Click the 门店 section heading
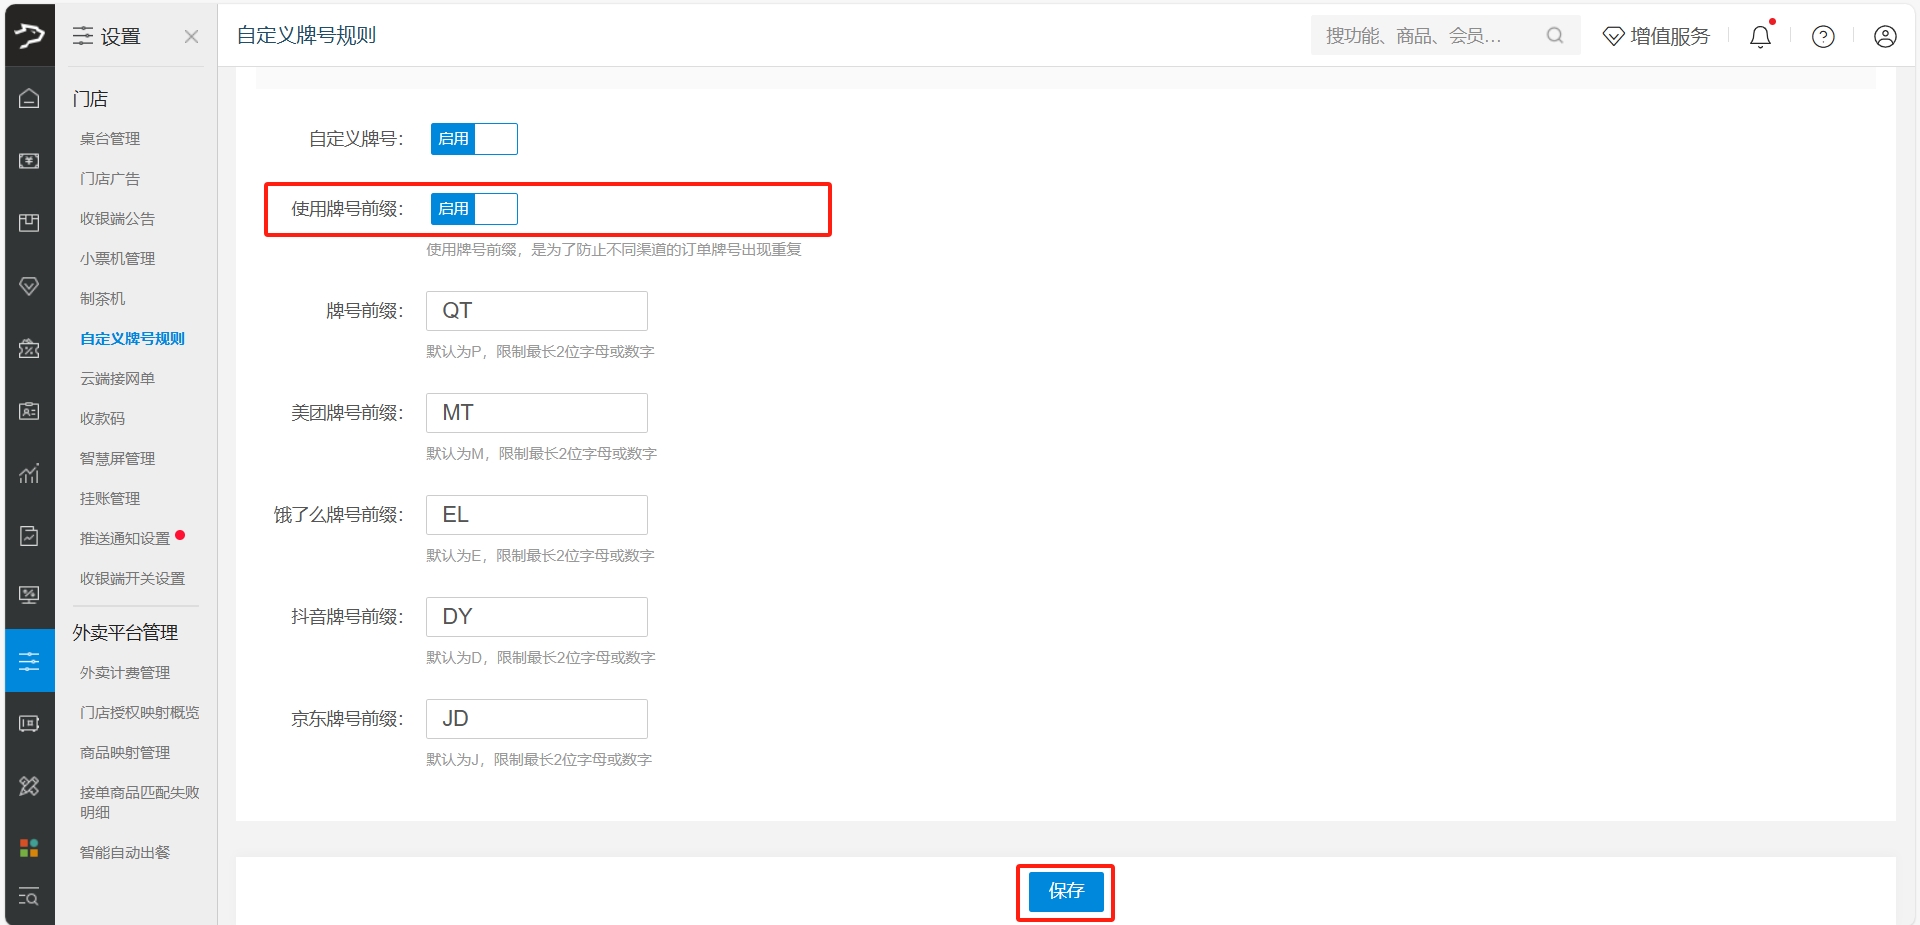The width and height of the screenshot is (1920, 925). pos(90,99)
